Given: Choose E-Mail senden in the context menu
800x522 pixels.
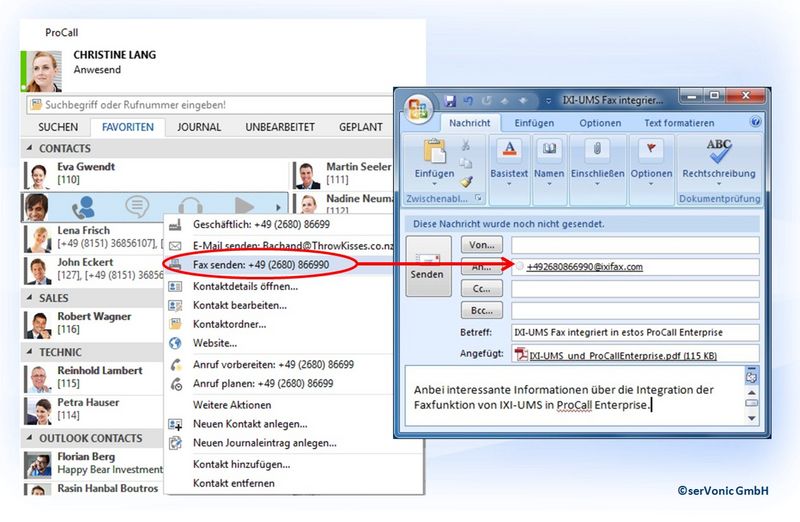Looking at the screenshot, I should (x=293, y=245).
